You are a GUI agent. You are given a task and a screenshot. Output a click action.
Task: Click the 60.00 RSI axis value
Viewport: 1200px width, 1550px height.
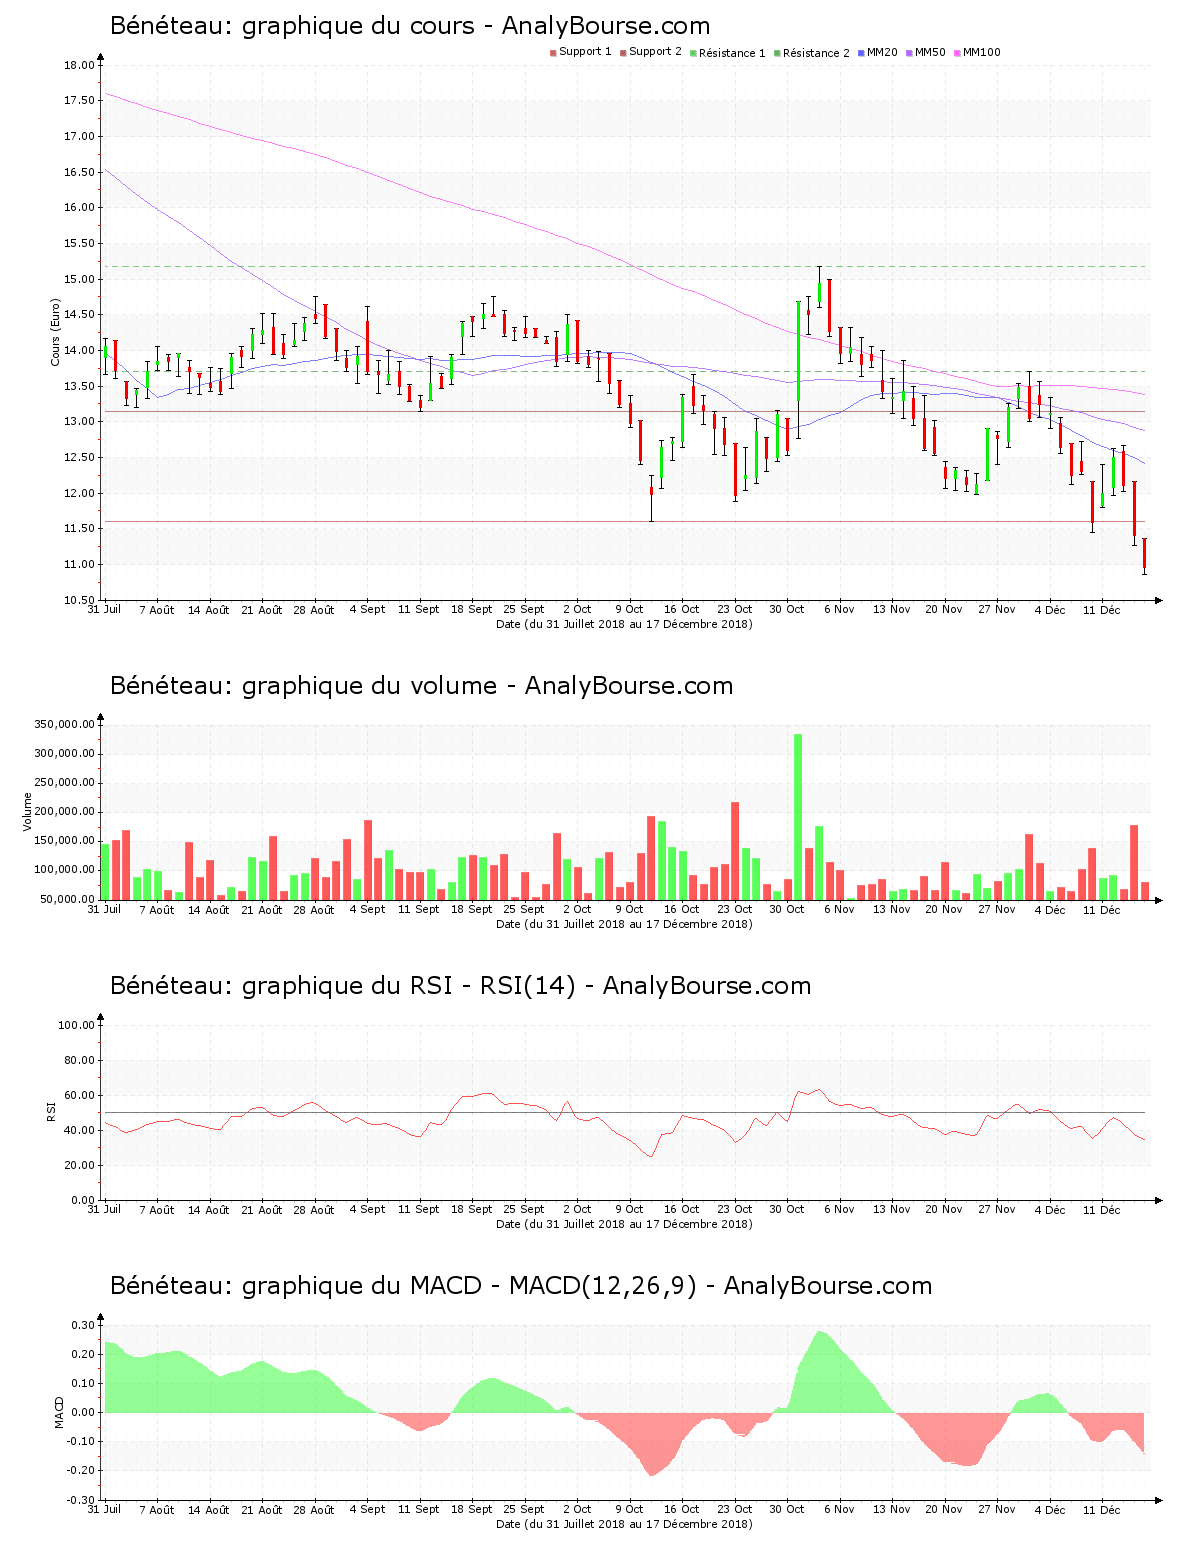(79, 1095)
